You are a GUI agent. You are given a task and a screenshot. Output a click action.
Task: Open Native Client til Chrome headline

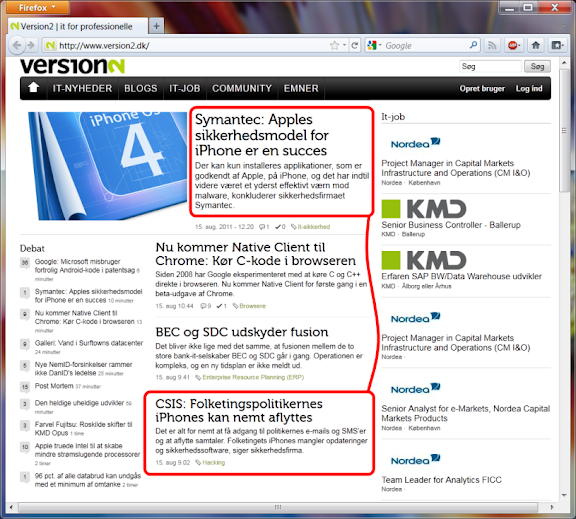(x=256, y=254)
